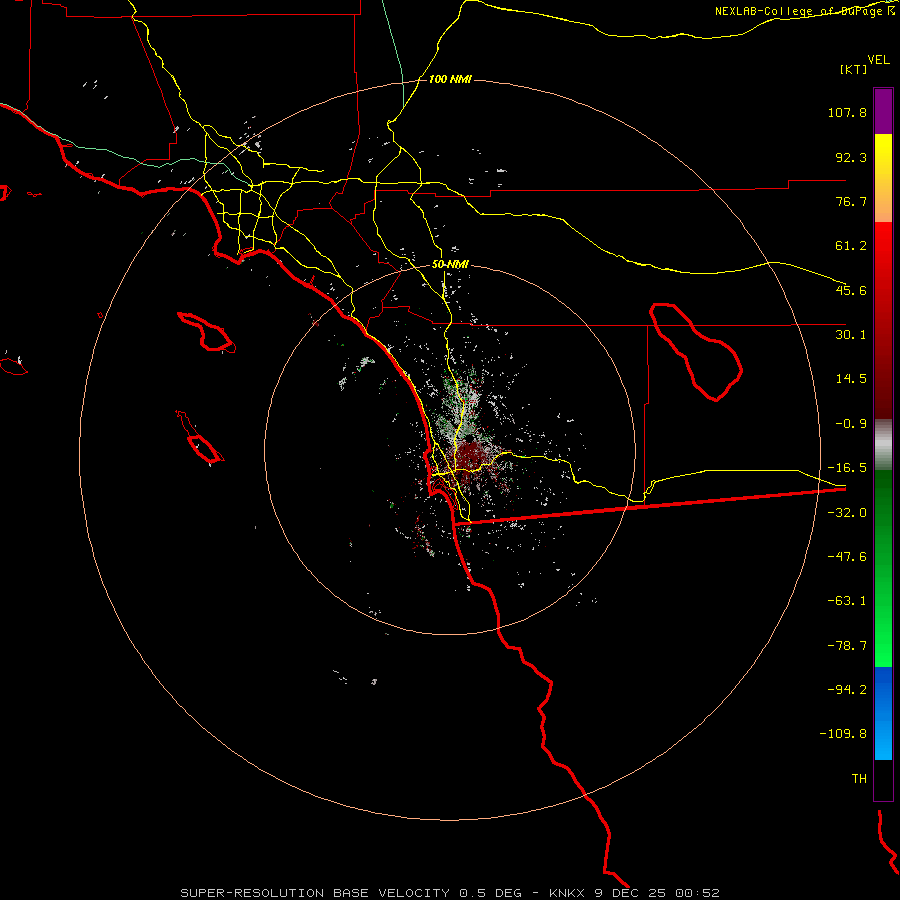
Task: Click the -32.0 velocity scale value
Action: (847, 513)
